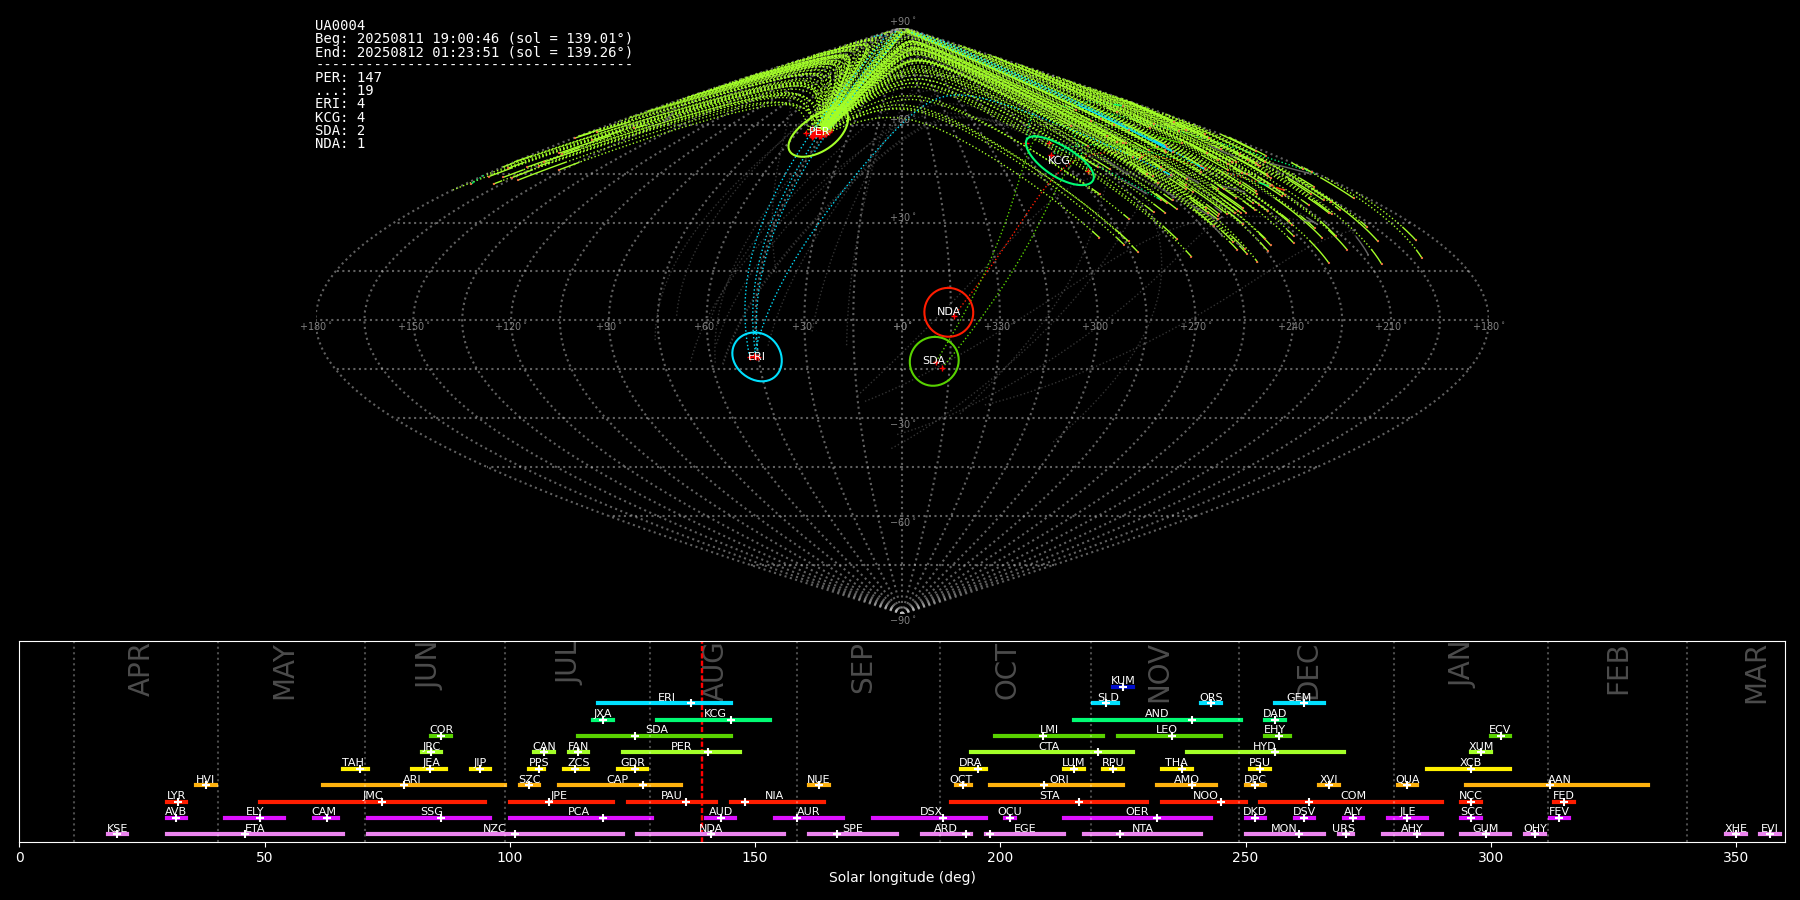
Task: Click the green SDA radiant circle on sky map
Action: tap(934, 361)
